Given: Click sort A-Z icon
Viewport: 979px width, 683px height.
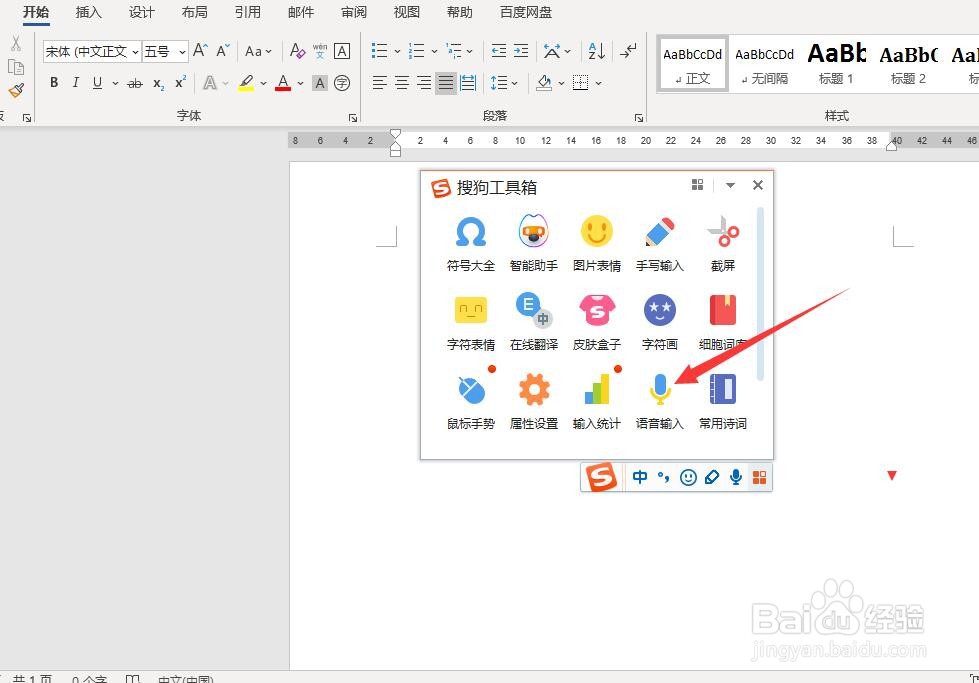Looking at the screenshot, I should tap(596, 51).
